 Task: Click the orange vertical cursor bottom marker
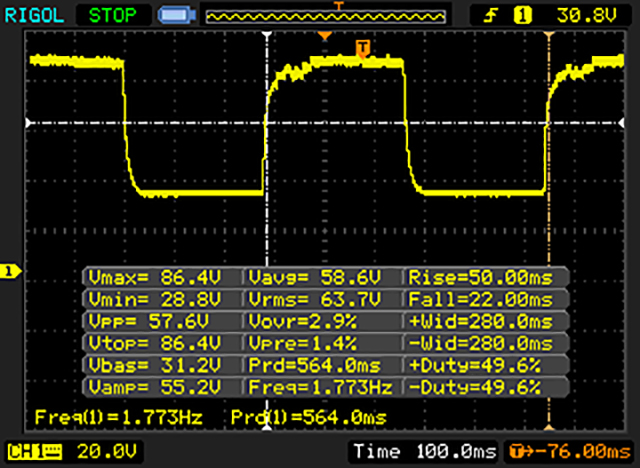point(549,427)
